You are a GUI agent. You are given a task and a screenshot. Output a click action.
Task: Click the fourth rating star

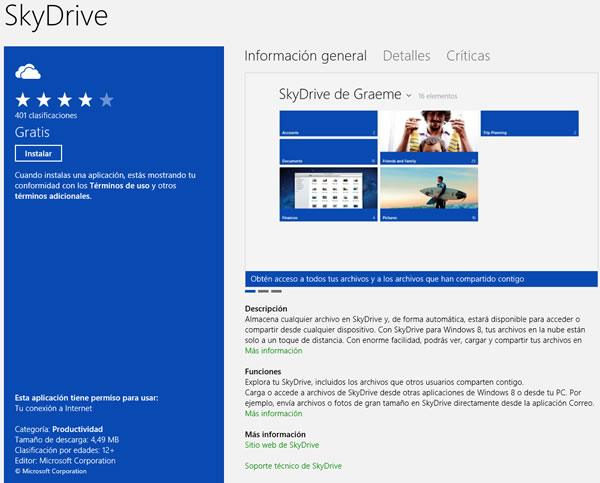pyautogui.click(x=85, y=100)
